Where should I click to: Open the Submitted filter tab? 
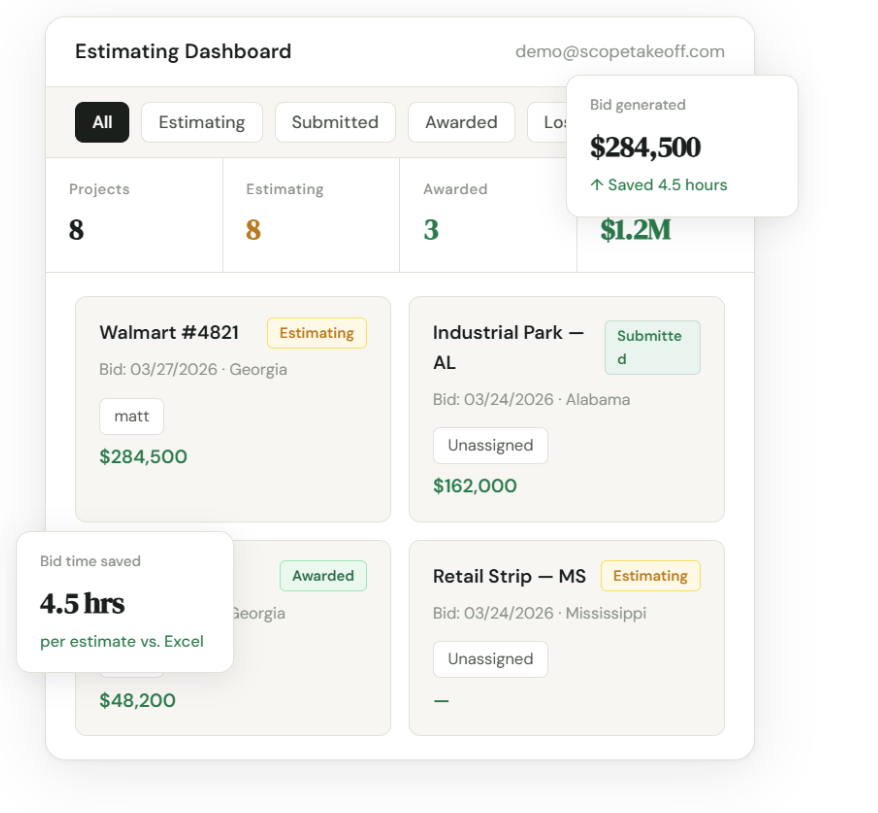coord(335,122)
